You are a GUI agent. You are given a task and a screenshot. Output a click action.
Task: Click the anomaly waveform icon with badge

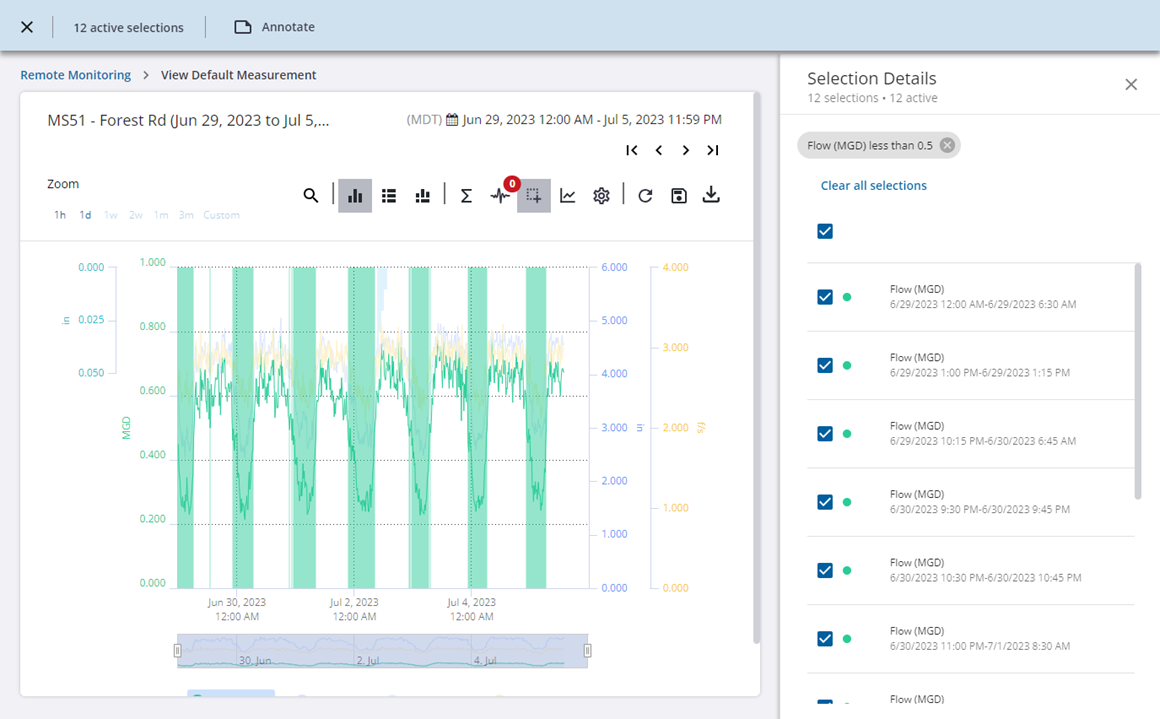[x=500, y=196]
